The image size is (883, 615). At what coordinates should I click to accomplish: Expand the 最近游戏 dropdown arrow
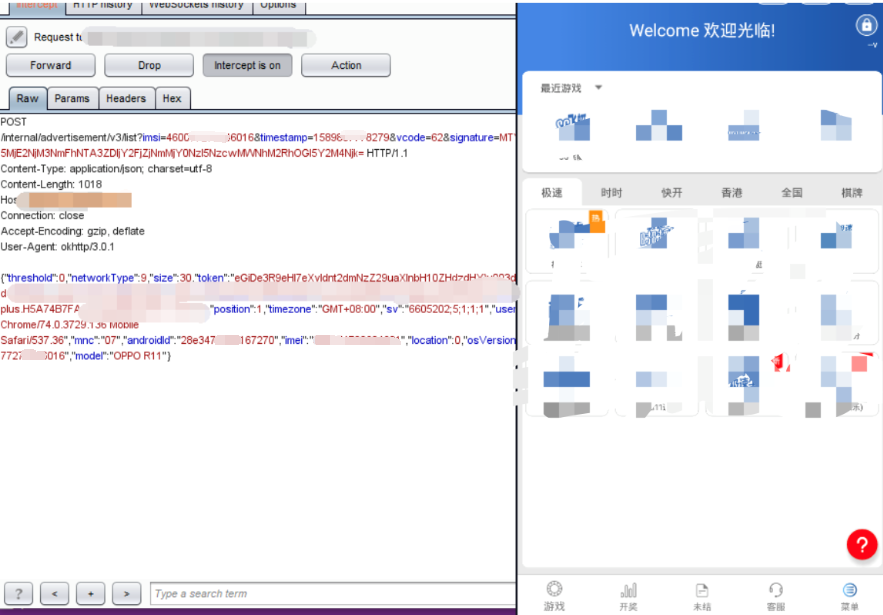point(599,87)
